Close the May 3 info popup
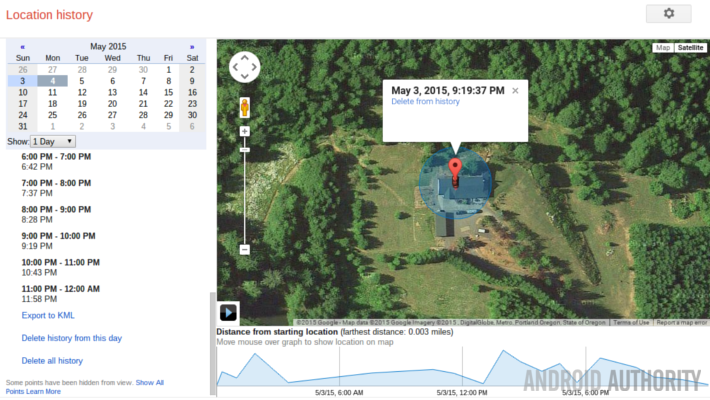The height and width of the screenshot is (400, 710). point(515,91)
